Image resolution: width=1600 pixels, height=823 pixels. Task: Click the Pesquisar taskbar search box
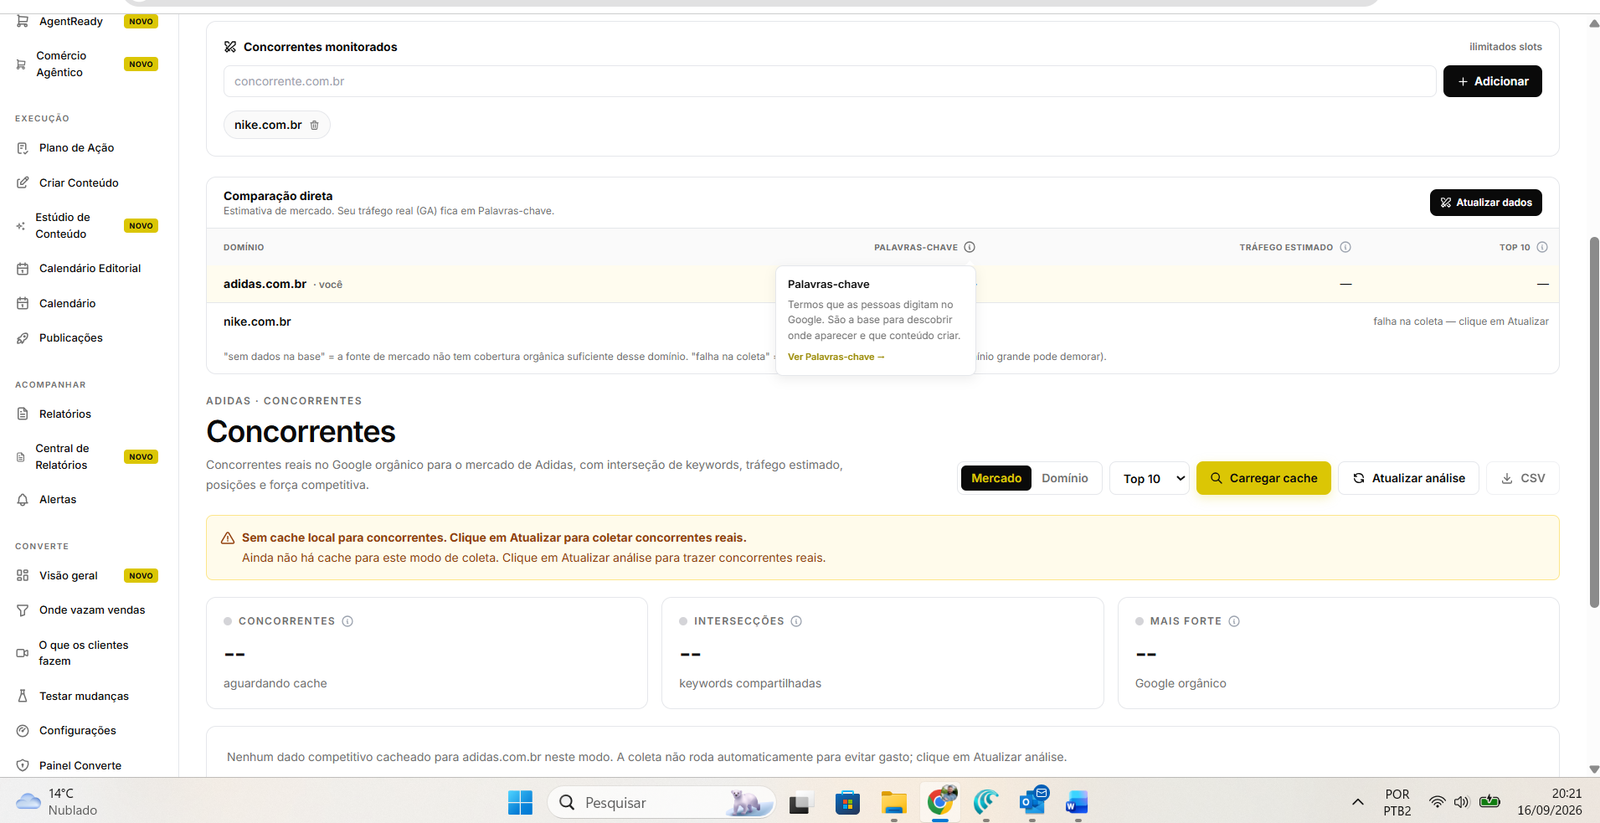coord(661,802)
